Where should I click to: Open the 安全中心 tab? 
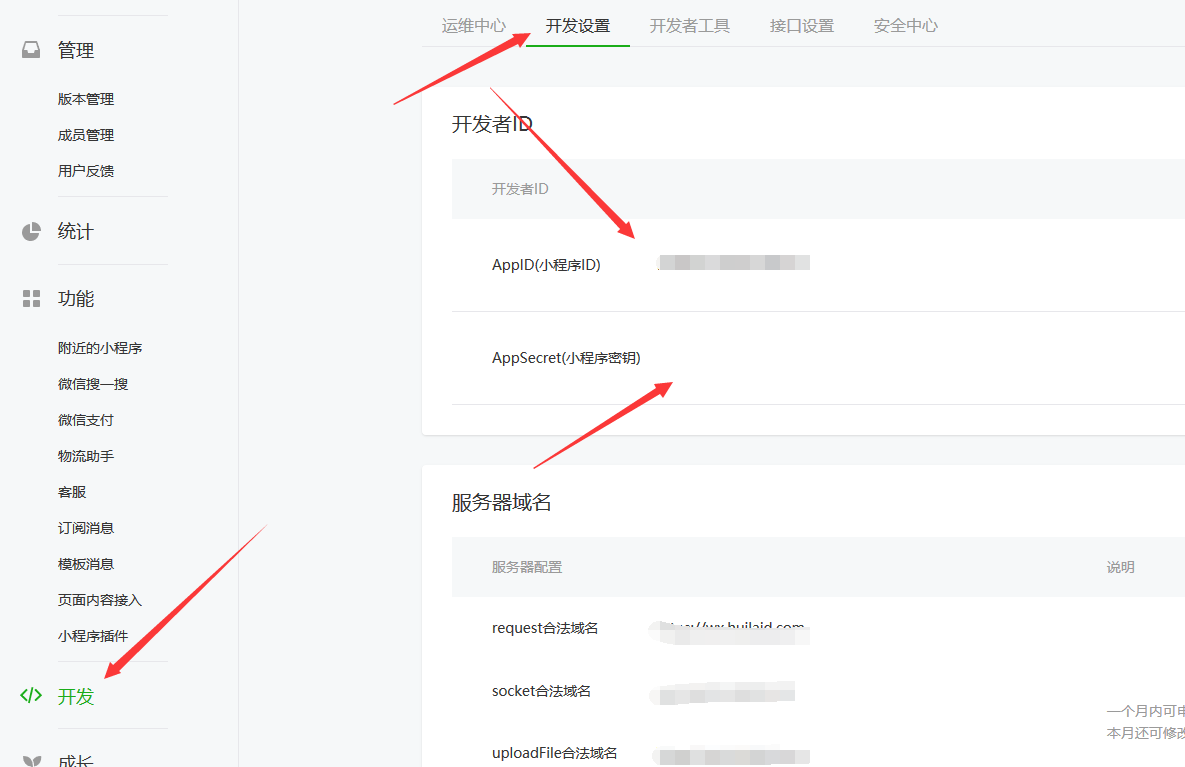coord(905,26)
